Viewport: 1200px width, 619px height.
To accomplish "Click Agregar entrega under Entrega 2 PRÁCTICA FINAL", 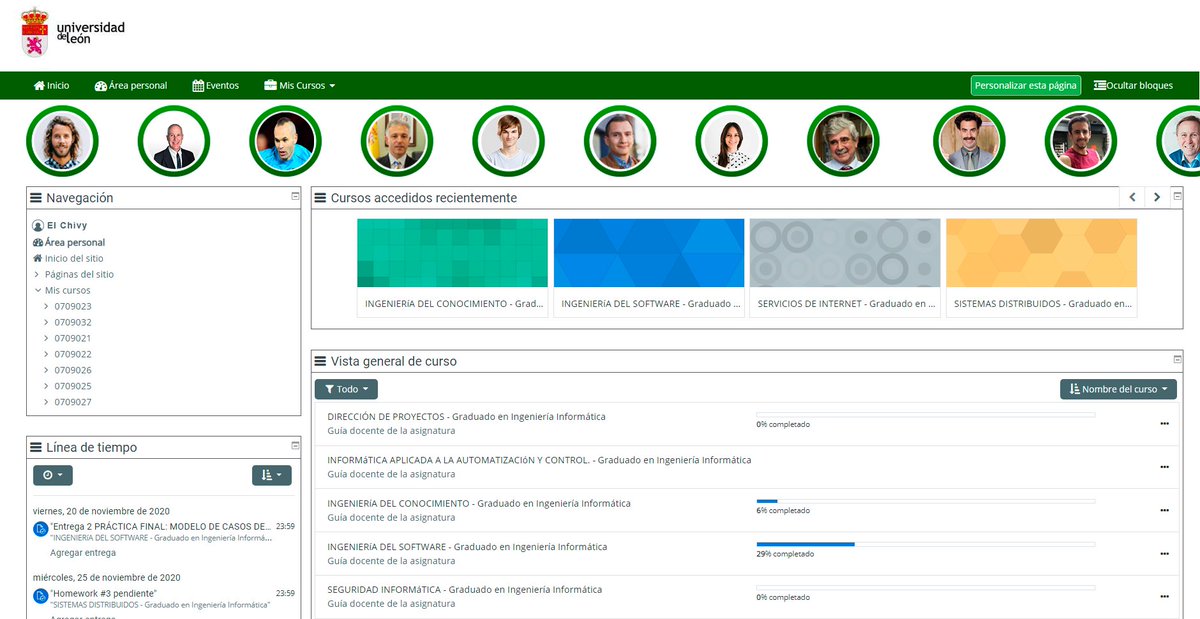I will [83, 552].
